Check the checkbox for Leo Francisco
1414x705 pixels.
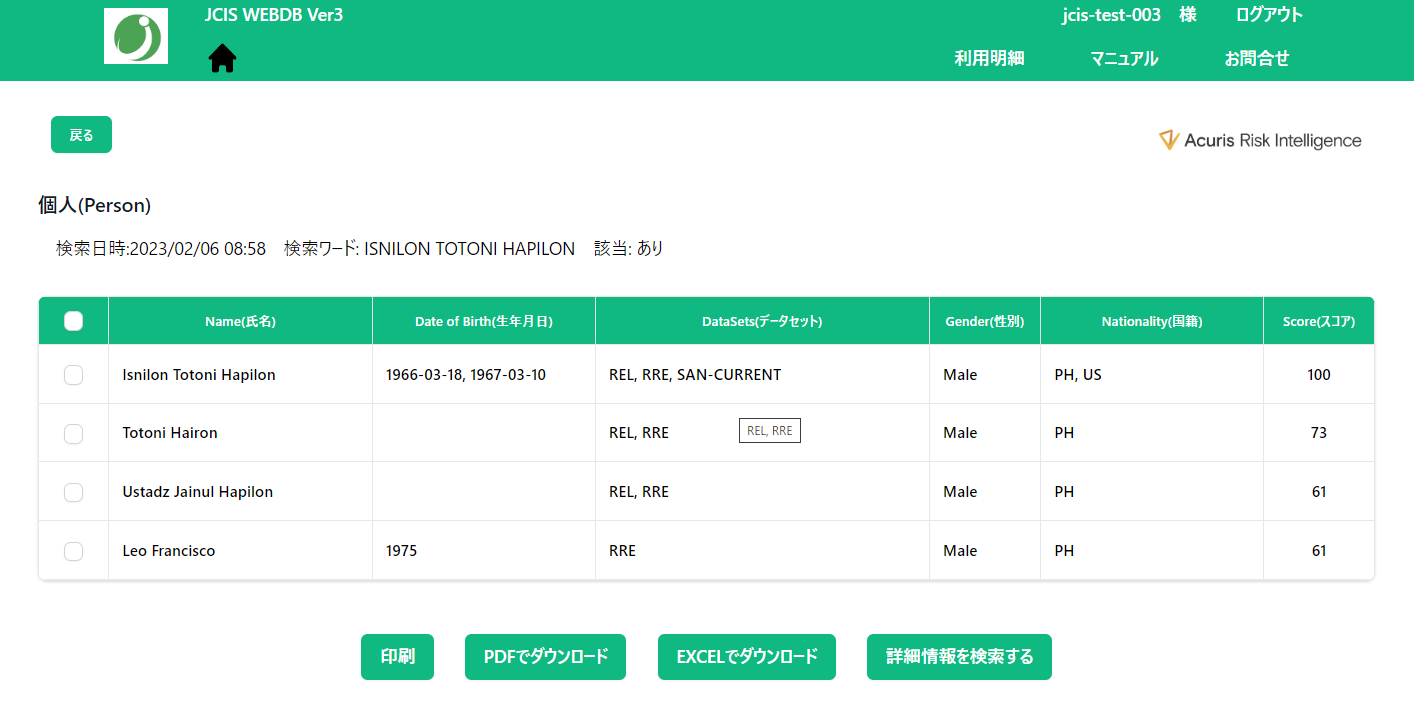(x=73, y=550)
